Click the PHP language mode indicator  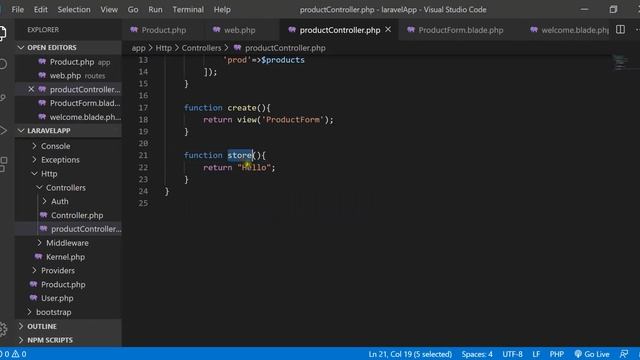click(x=556, y=354)
